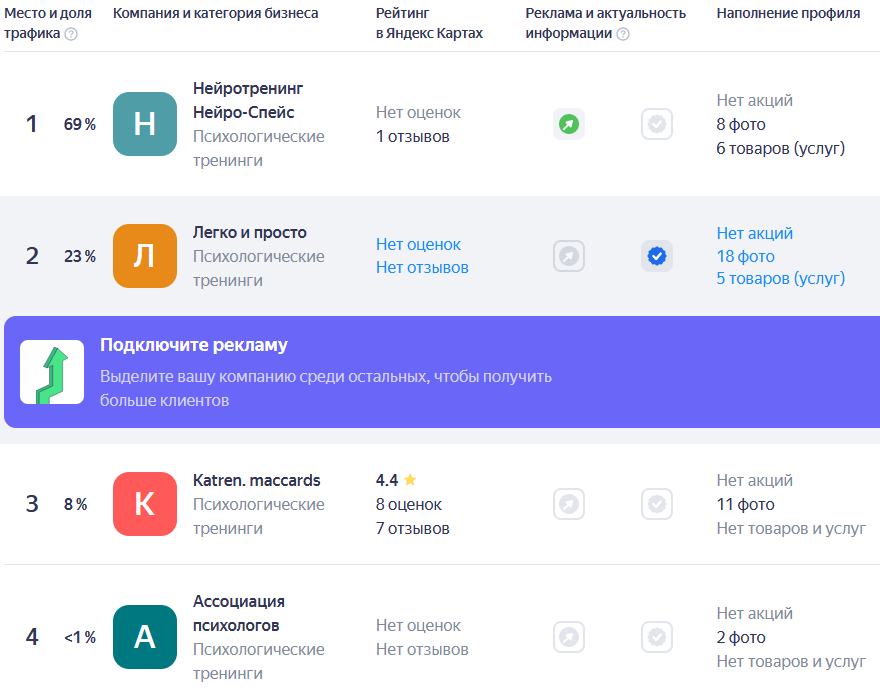Open the Ассоциация психологов company name
Screen dimensions: 880x700
point(238,613)
